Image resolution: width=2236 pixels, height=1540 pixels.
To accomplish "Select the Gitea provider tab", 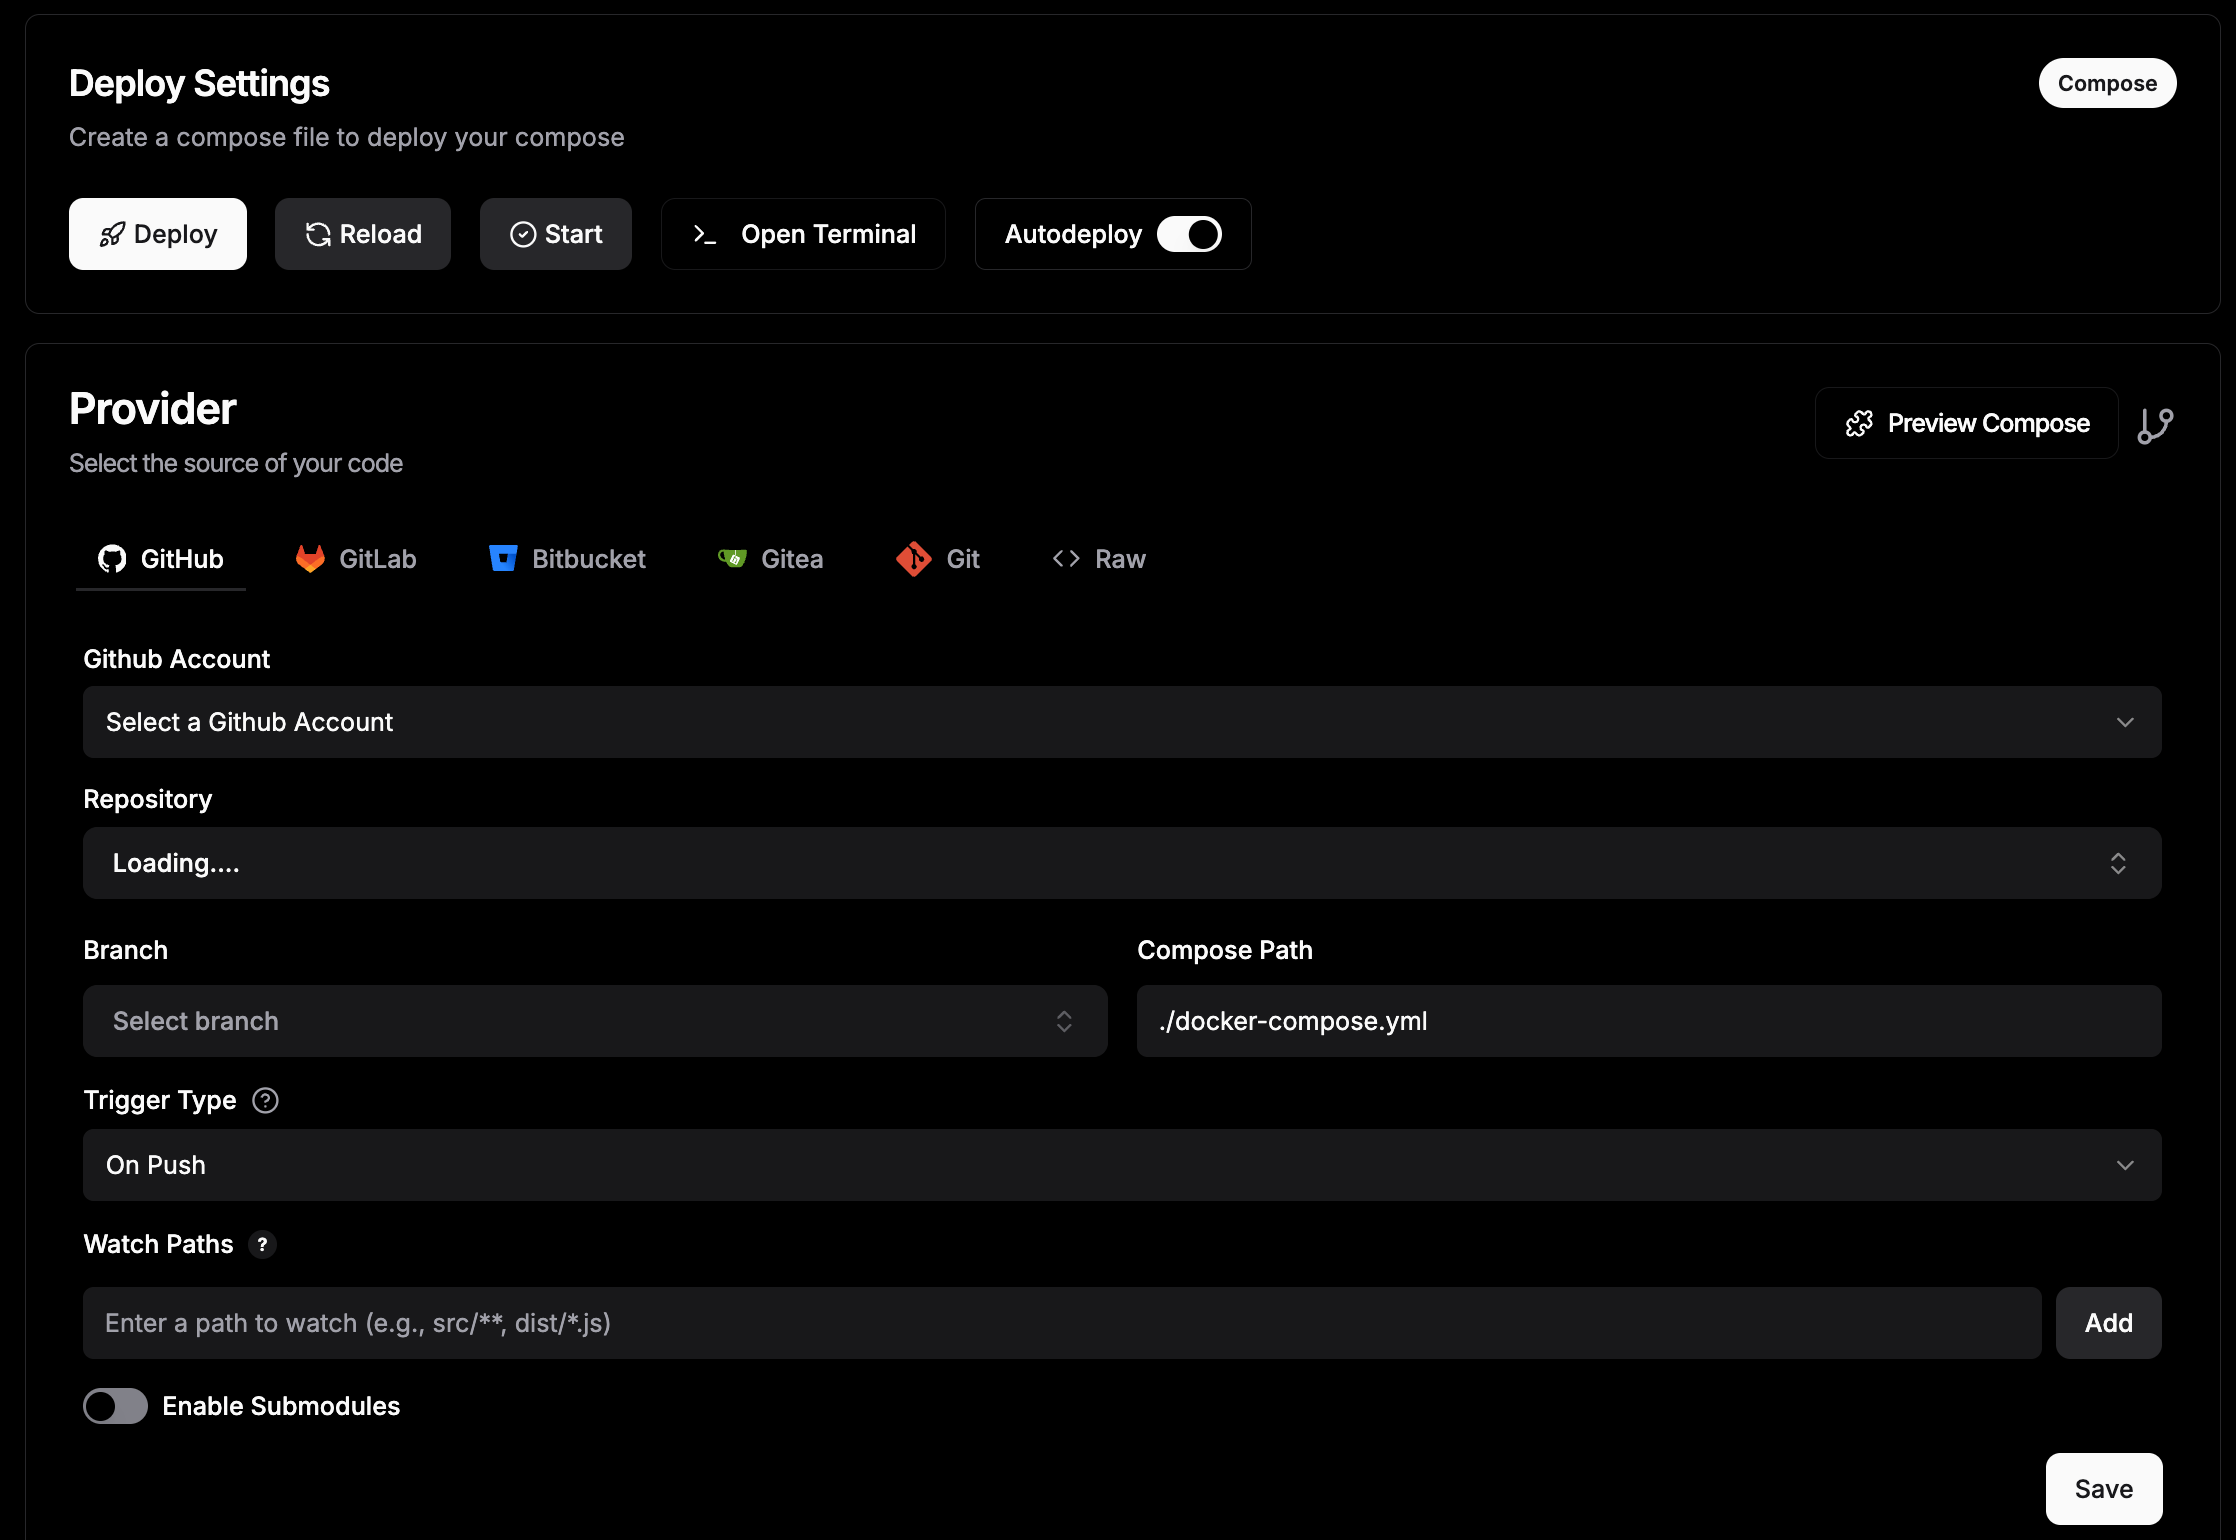I will [x=771, y=559].
